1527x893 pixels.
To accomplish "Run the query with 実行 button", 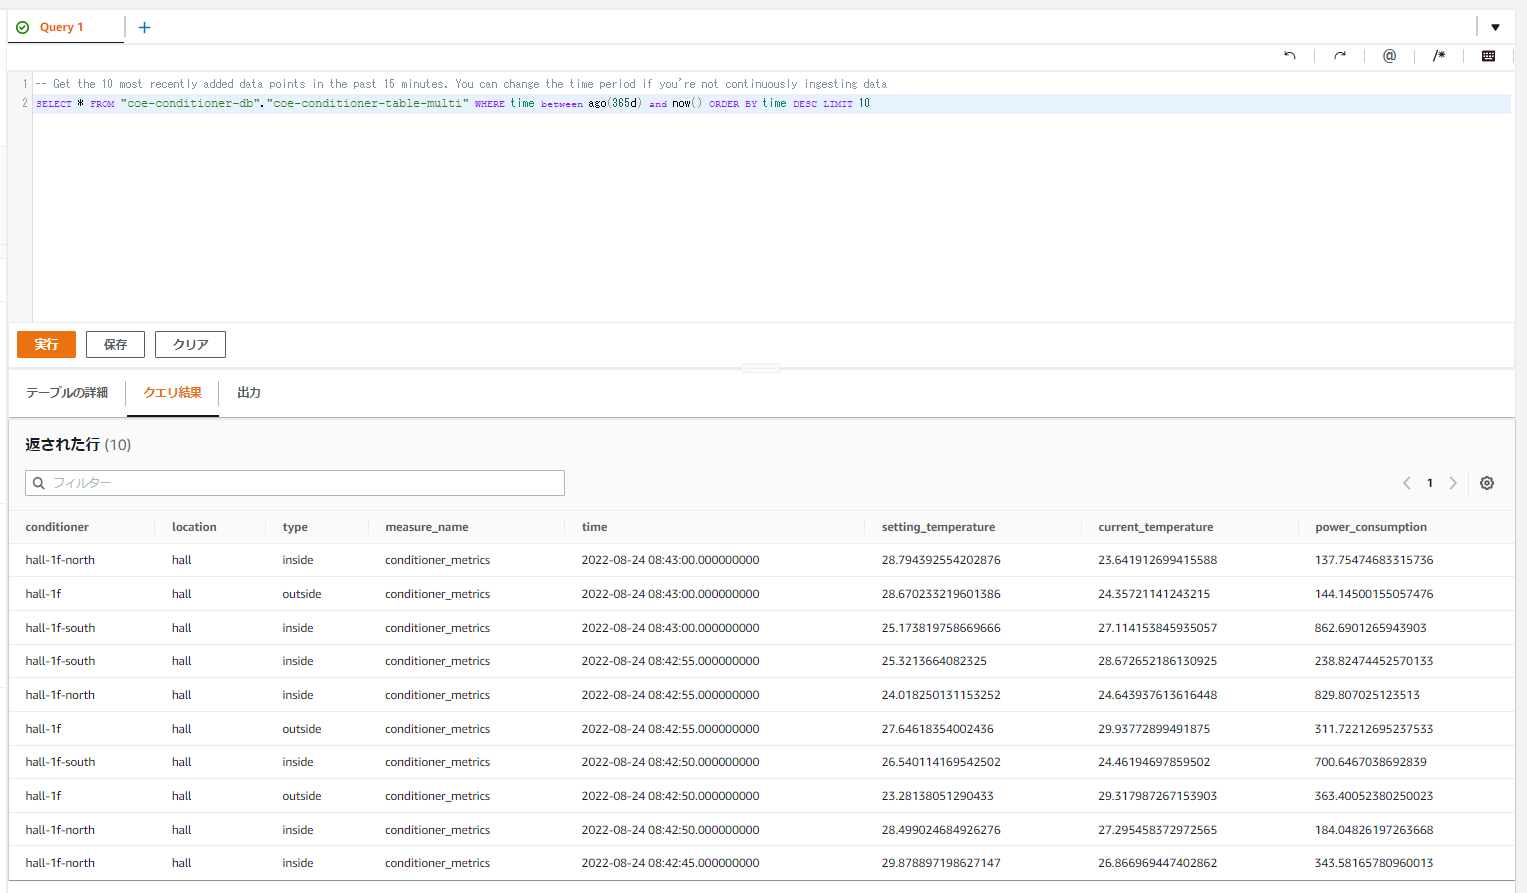I will (x=46, y=344).
